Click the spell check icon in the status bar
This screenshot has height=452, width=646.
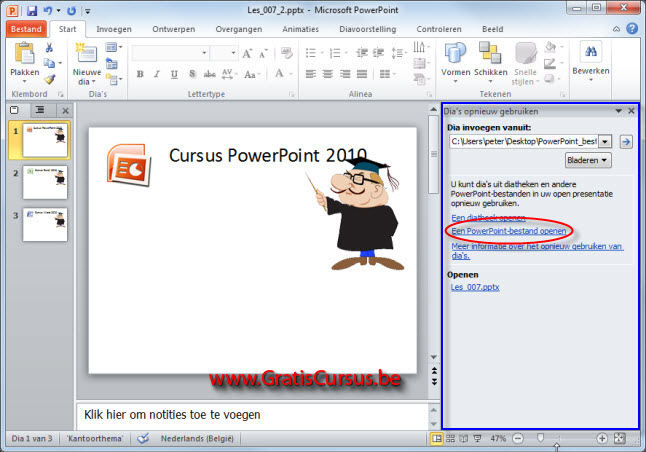(143, 438)
